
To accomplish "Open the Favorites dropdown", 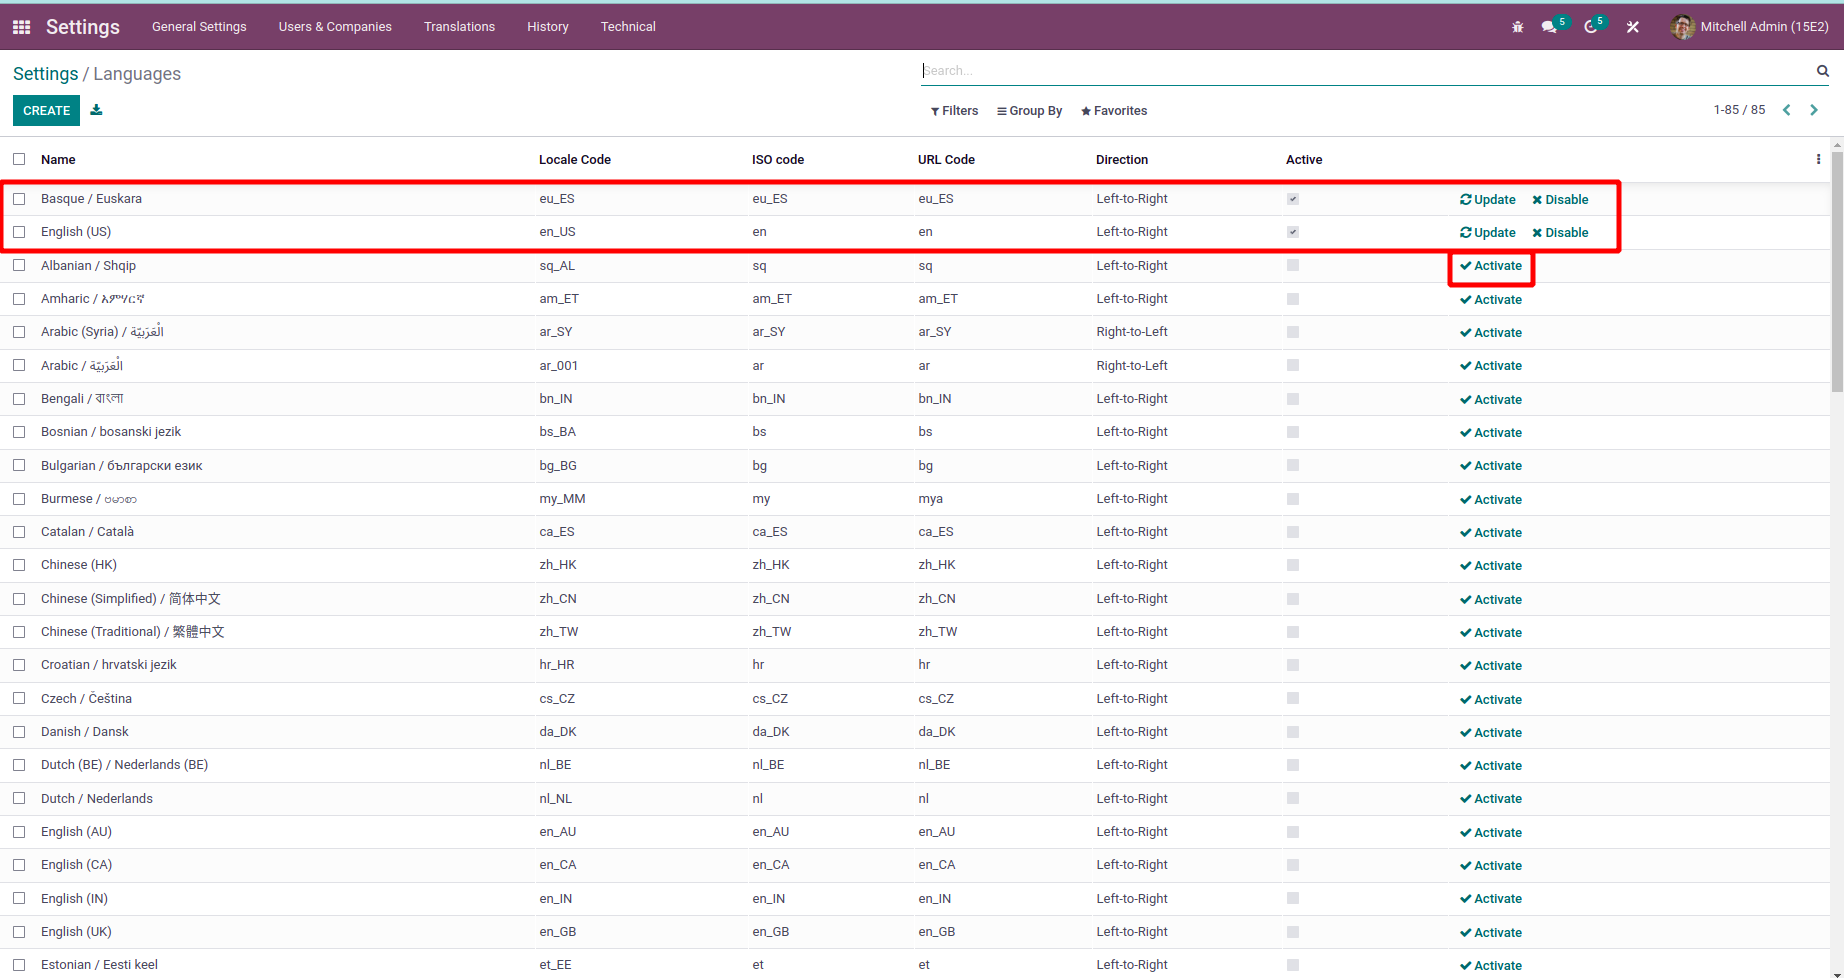I will (1114, 111).
